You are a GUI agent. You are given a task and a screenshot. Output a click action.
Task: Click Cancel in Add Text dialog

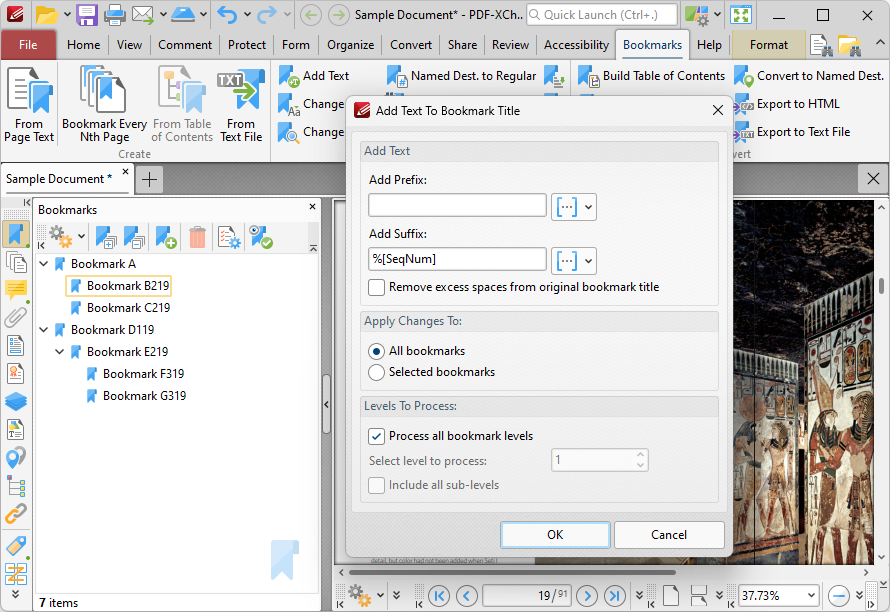point(669,535)
